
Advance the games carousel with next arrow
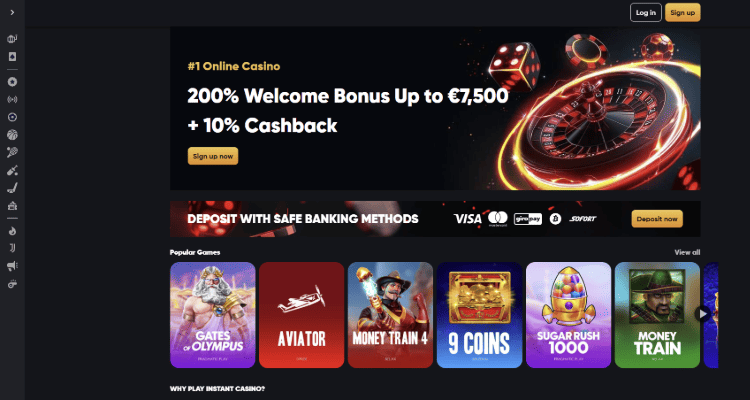[703, 314]
